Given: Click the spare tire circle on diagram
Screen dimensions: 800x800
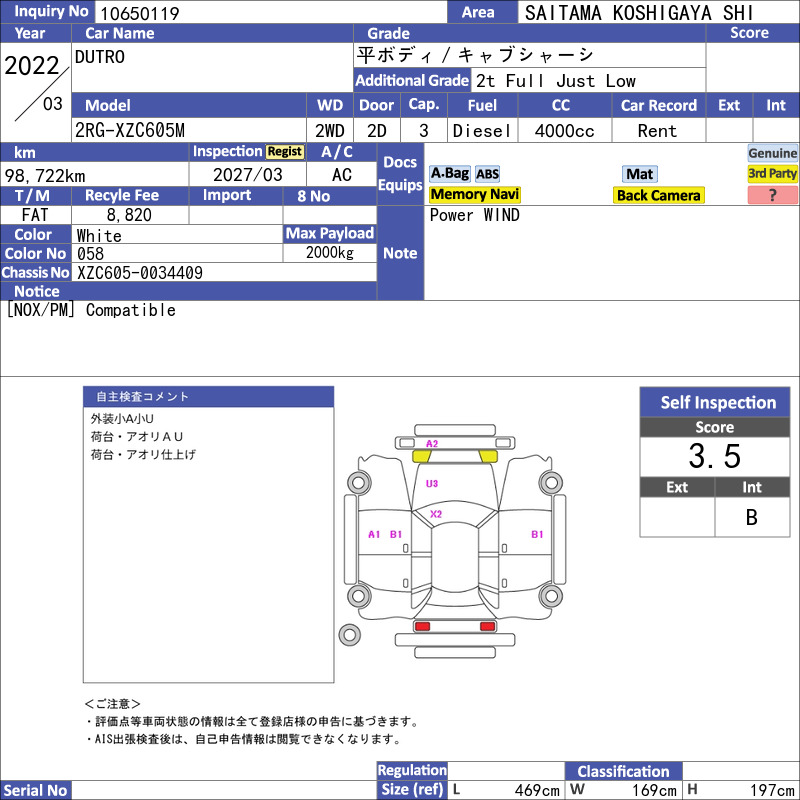Looking at the screenshot, I should click(349, 635).
